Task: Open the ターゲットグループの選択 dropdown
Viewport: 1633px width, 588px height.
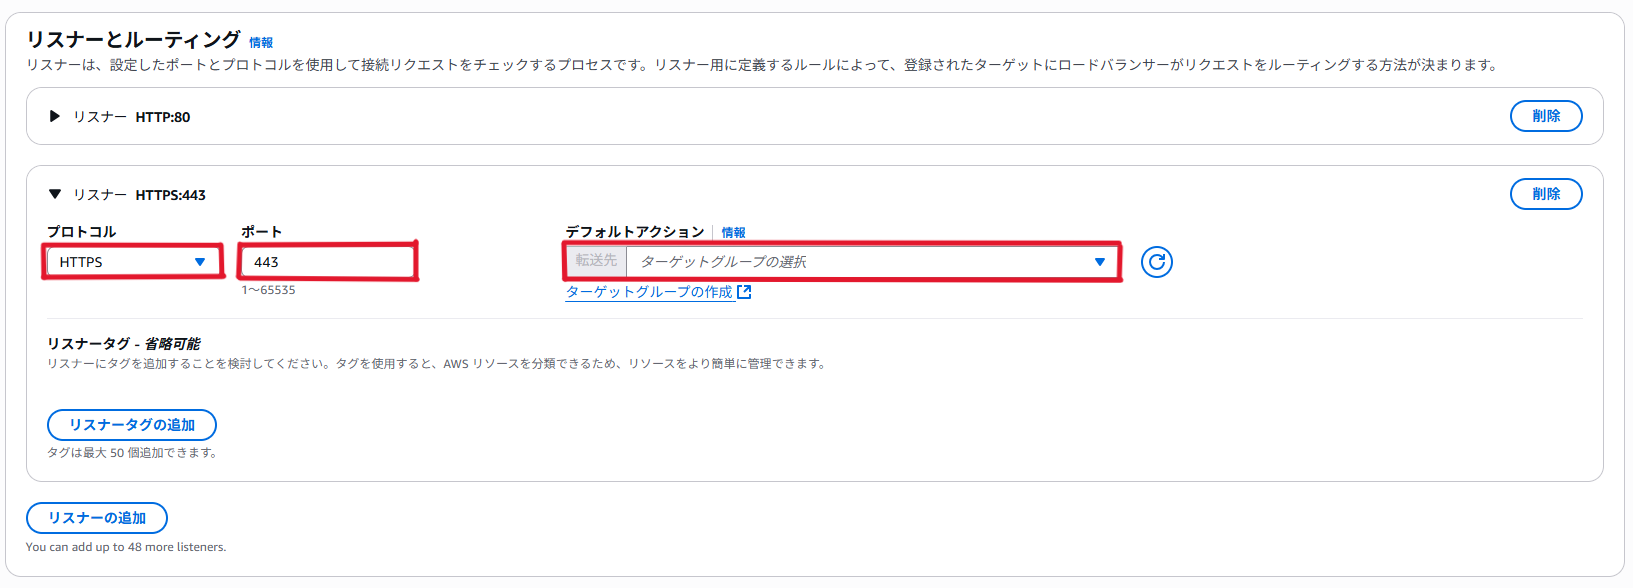Action: coord(871,262)
